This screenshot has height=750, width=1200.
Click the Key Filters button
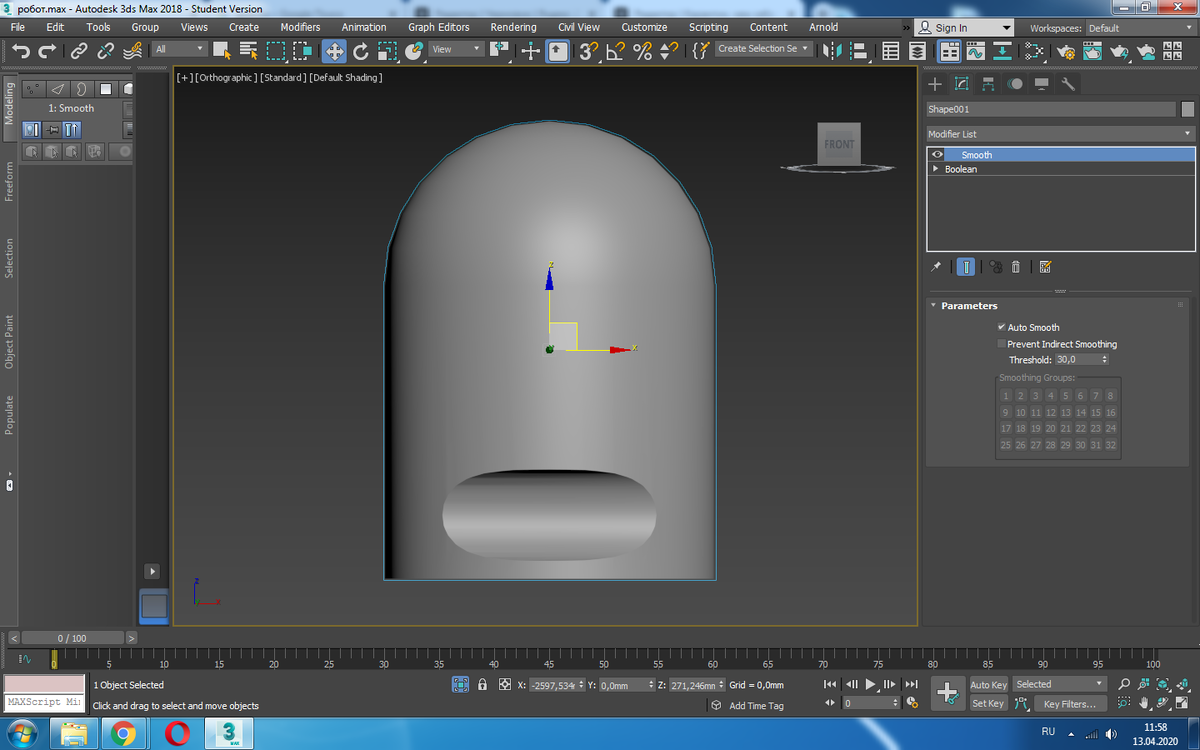[1069, 704]
